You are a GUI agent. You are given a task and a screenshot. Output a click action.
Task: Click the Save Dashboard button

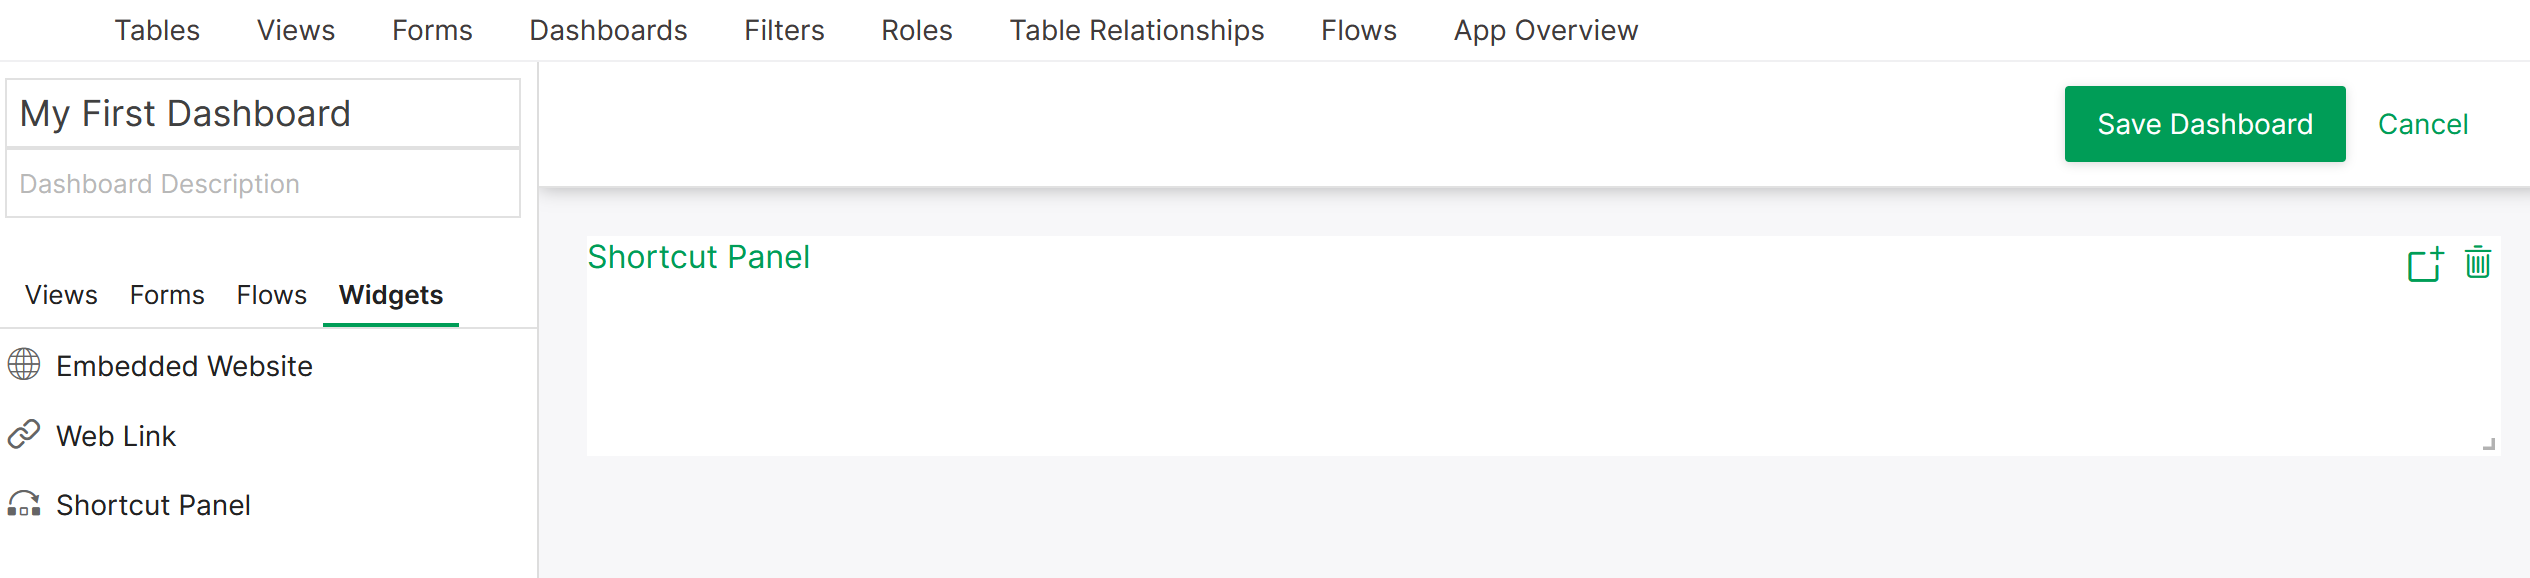point(2205,123)
